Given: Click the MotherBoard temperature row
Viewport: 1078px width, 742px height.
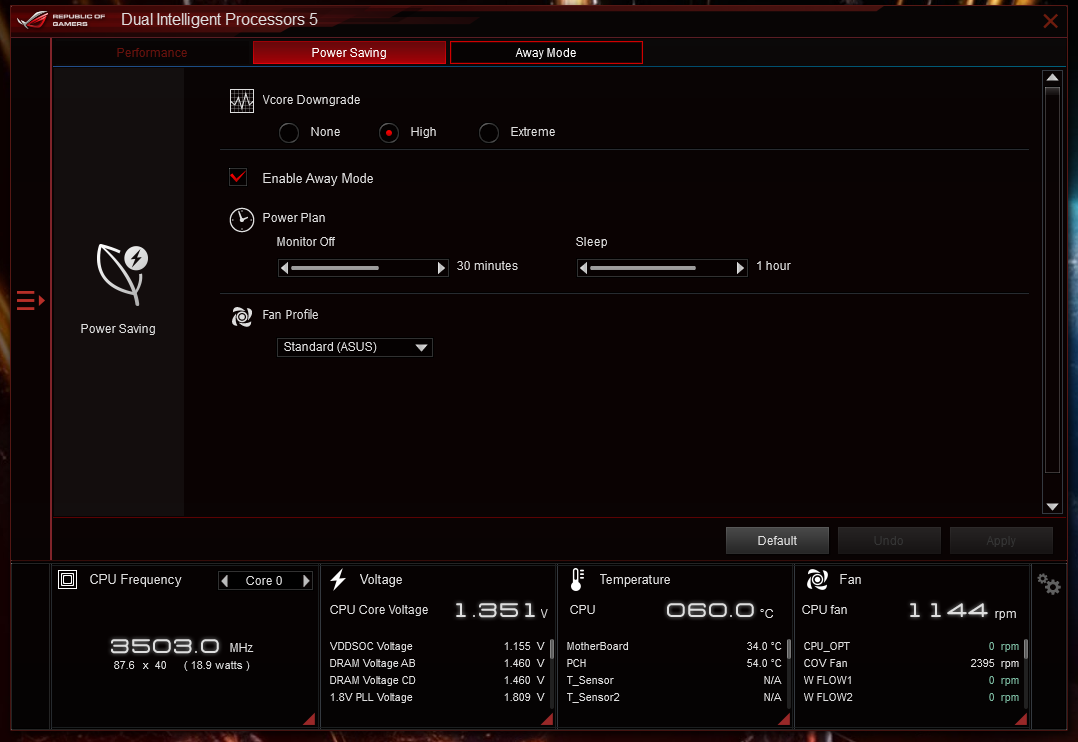Looking at the screenshot, I should tap(674, 646).
